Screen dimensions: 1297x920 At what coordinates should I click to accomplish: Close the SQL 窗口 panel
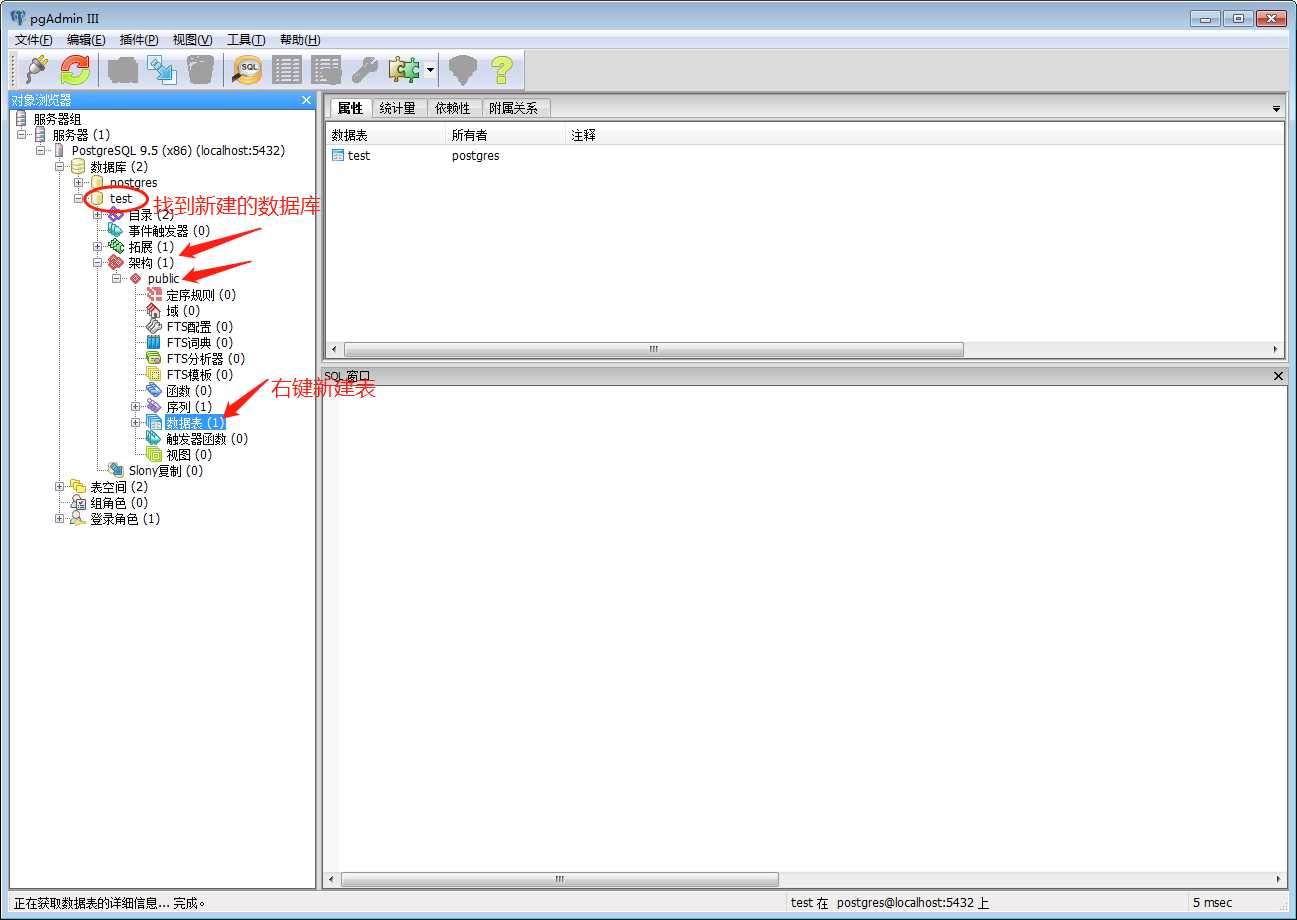(1278, 375)
